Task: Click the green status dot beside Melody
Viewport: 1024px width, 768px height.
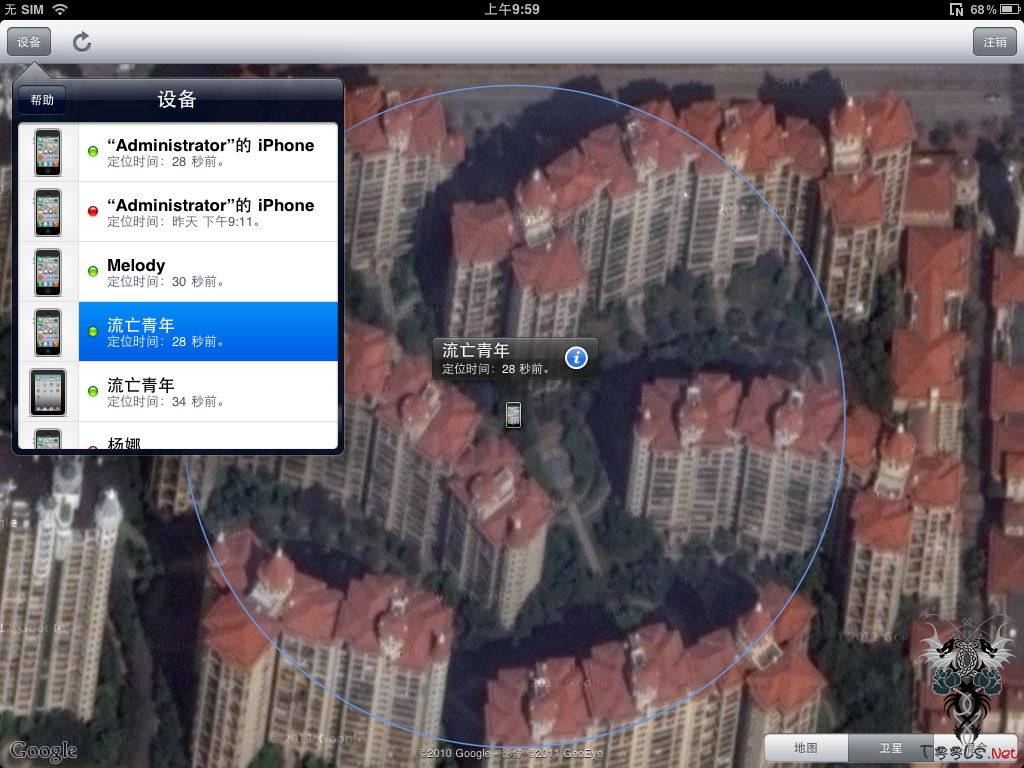Action: pos(93,271)
